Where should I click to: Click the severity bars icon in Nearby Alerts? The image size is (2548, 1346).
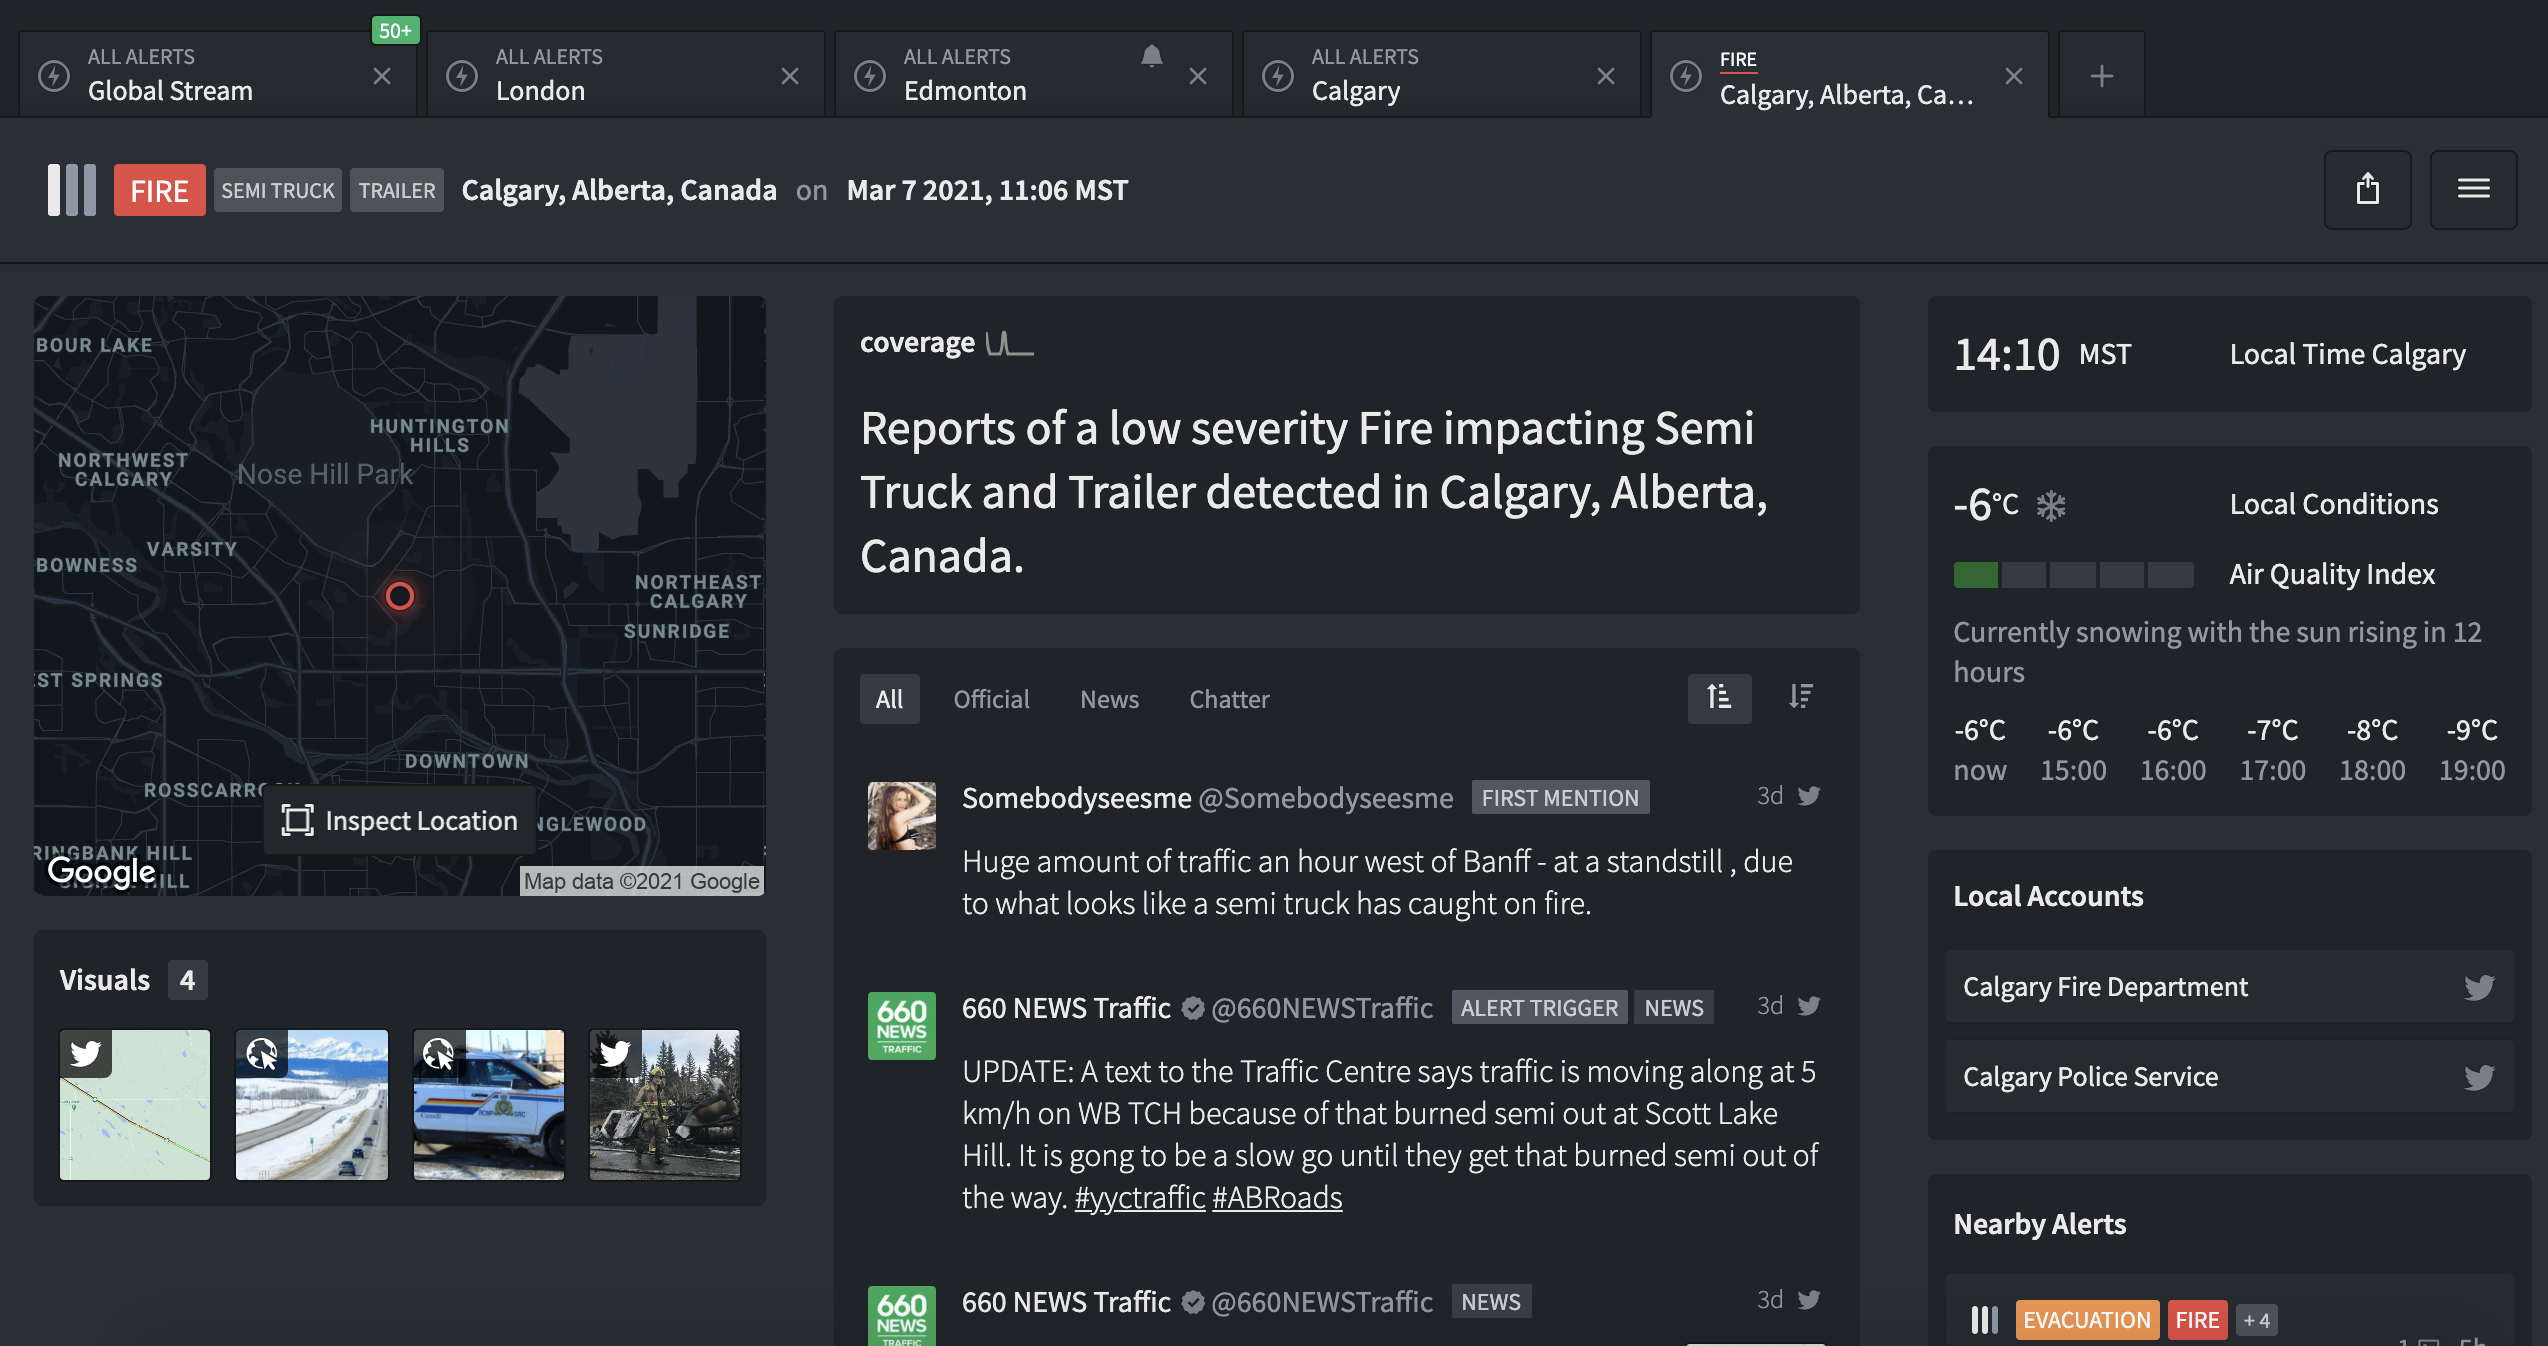tap(1984, 1320)
